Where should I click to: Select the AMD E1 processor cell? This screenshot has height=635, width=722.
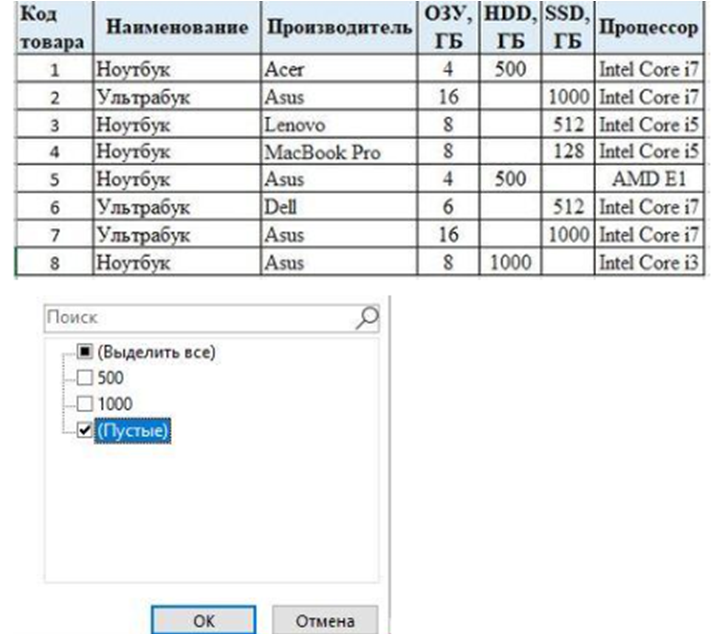[647, 180]
